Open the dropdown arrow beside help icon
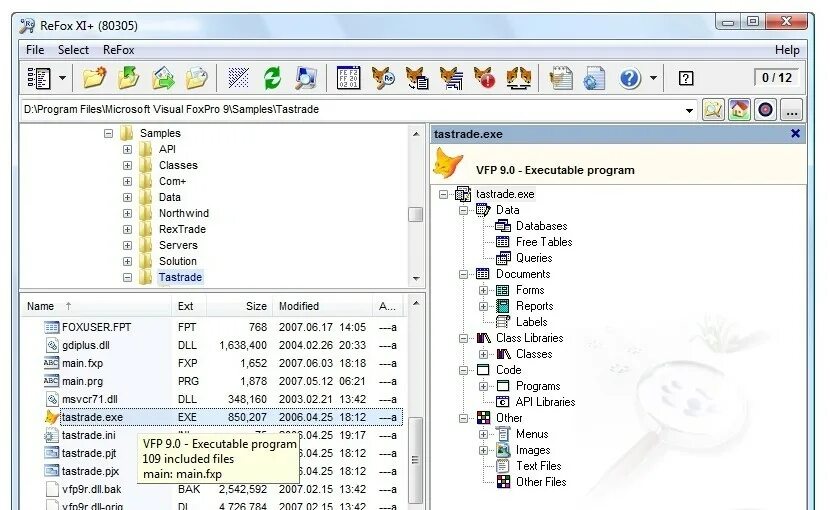This screenshot has height=510, width=830. (x=654, y=78)
